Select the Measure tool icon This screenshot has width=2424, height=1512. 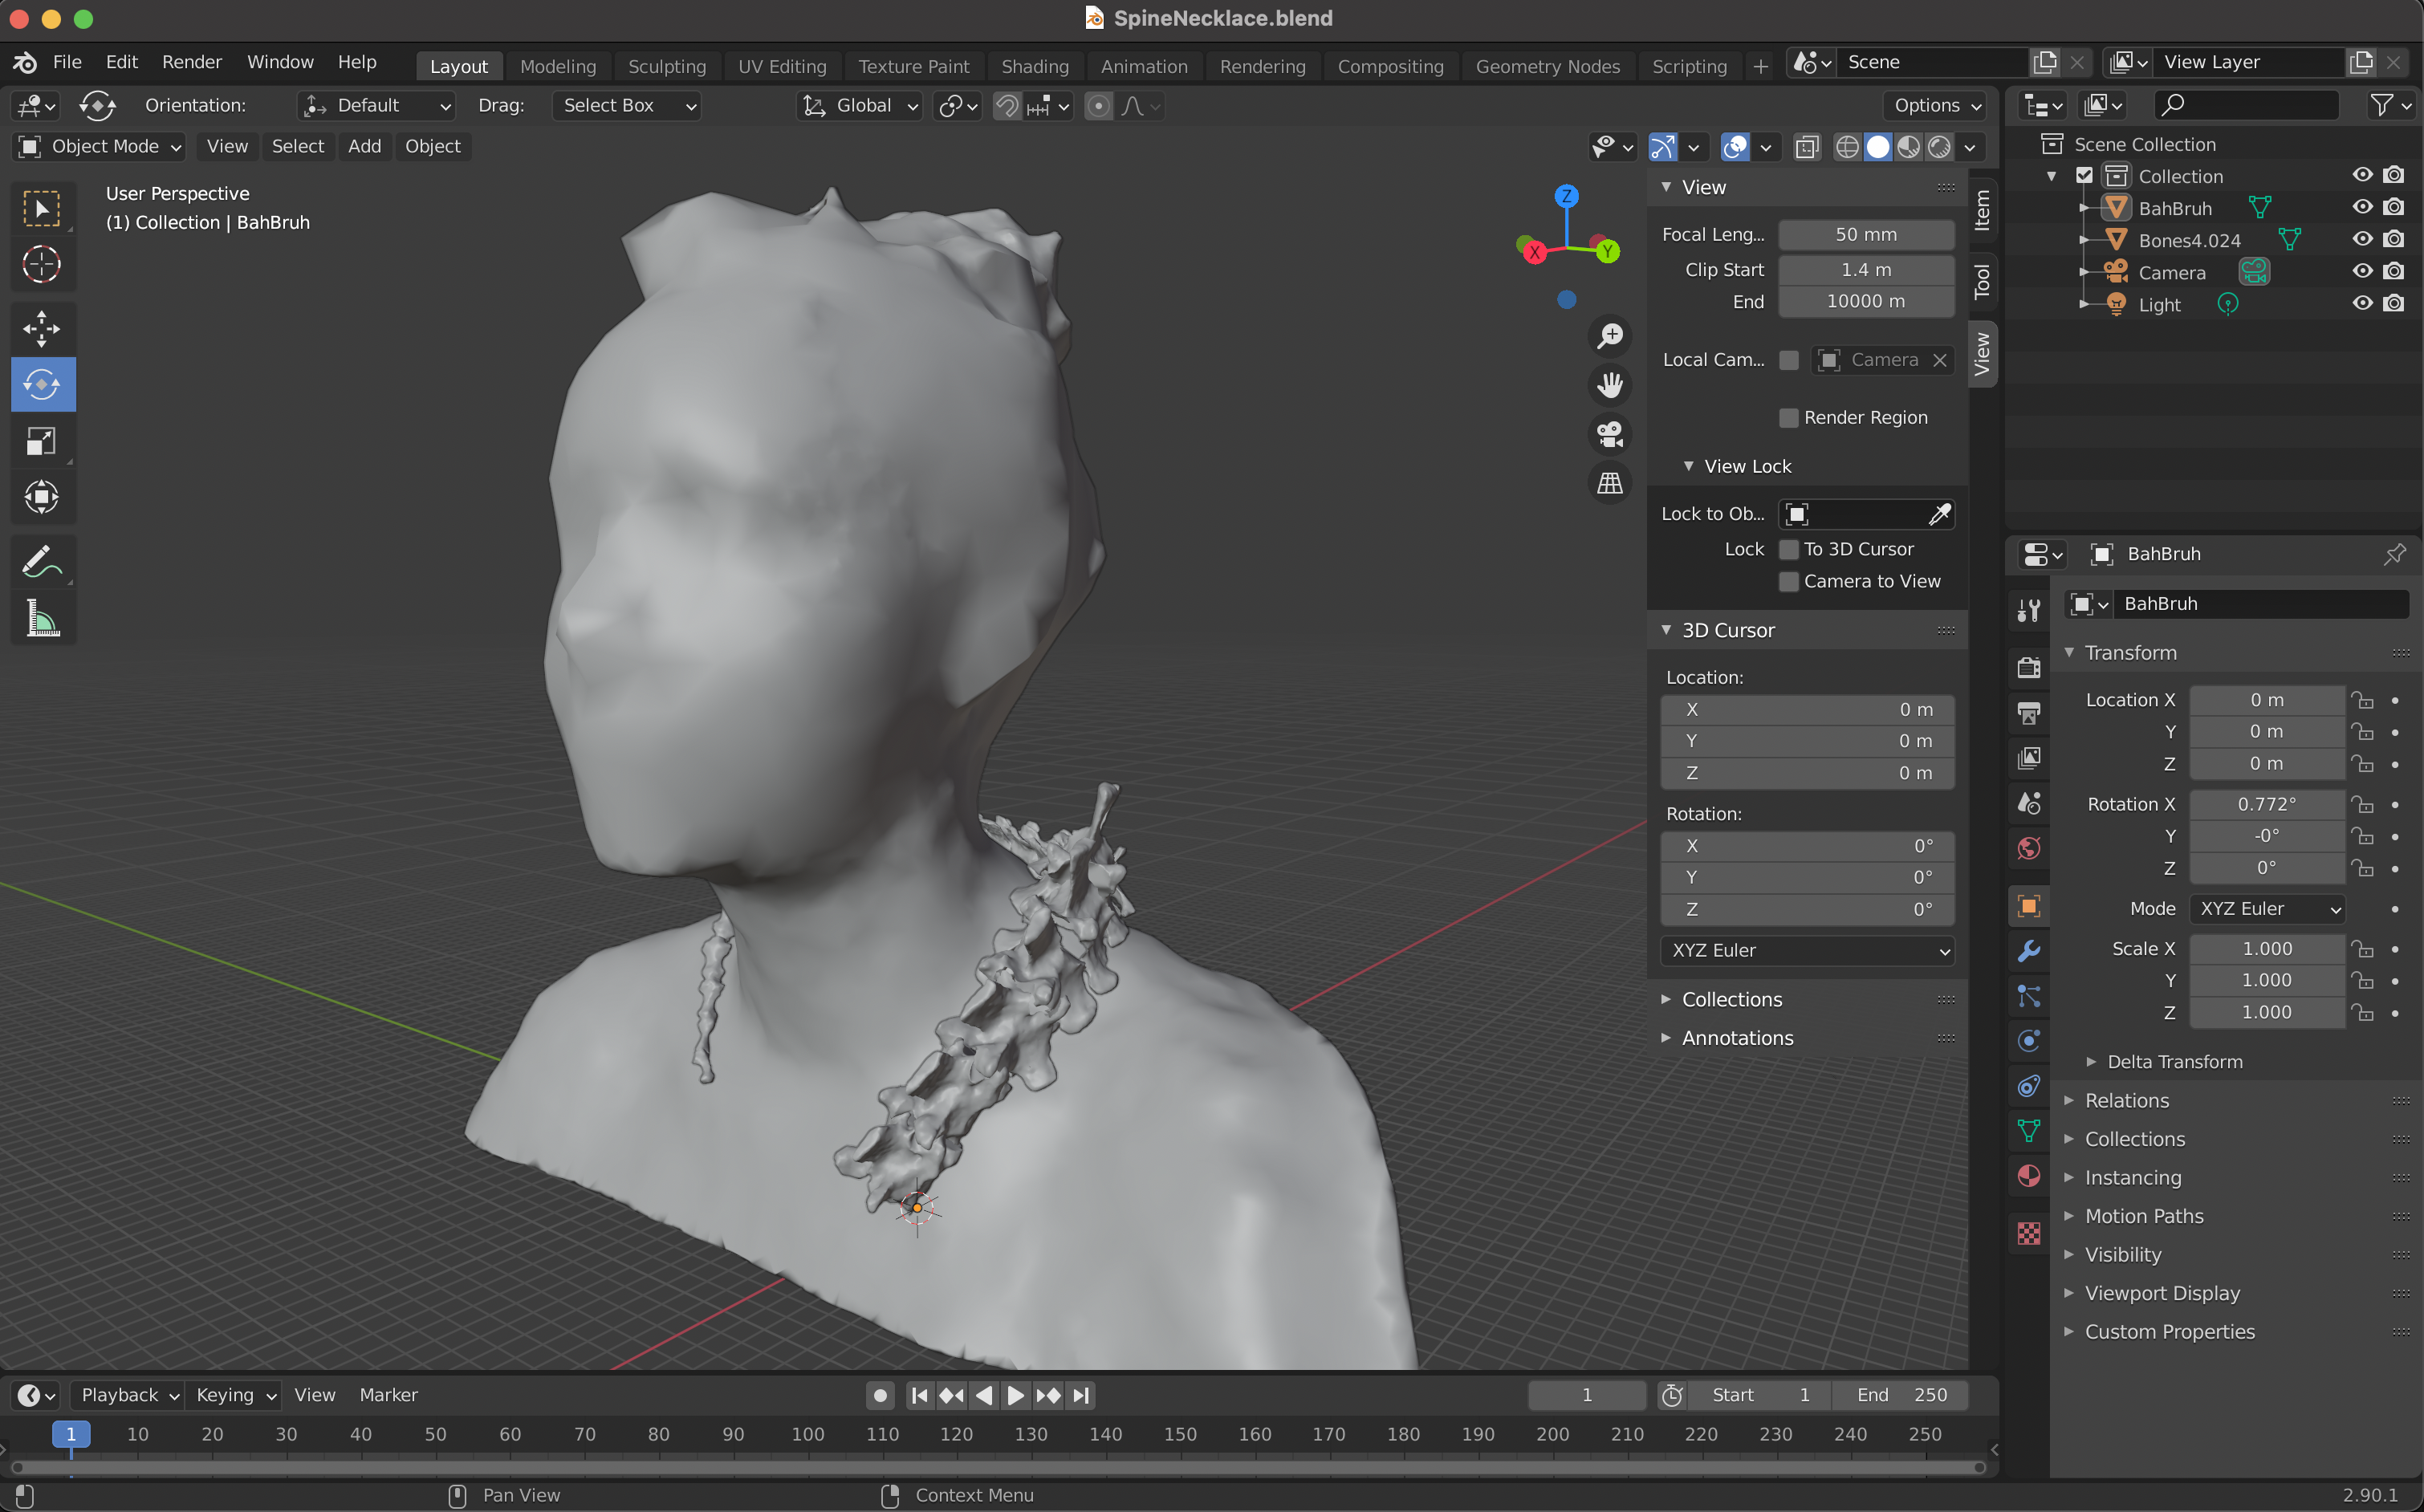[x=43, y=620]
